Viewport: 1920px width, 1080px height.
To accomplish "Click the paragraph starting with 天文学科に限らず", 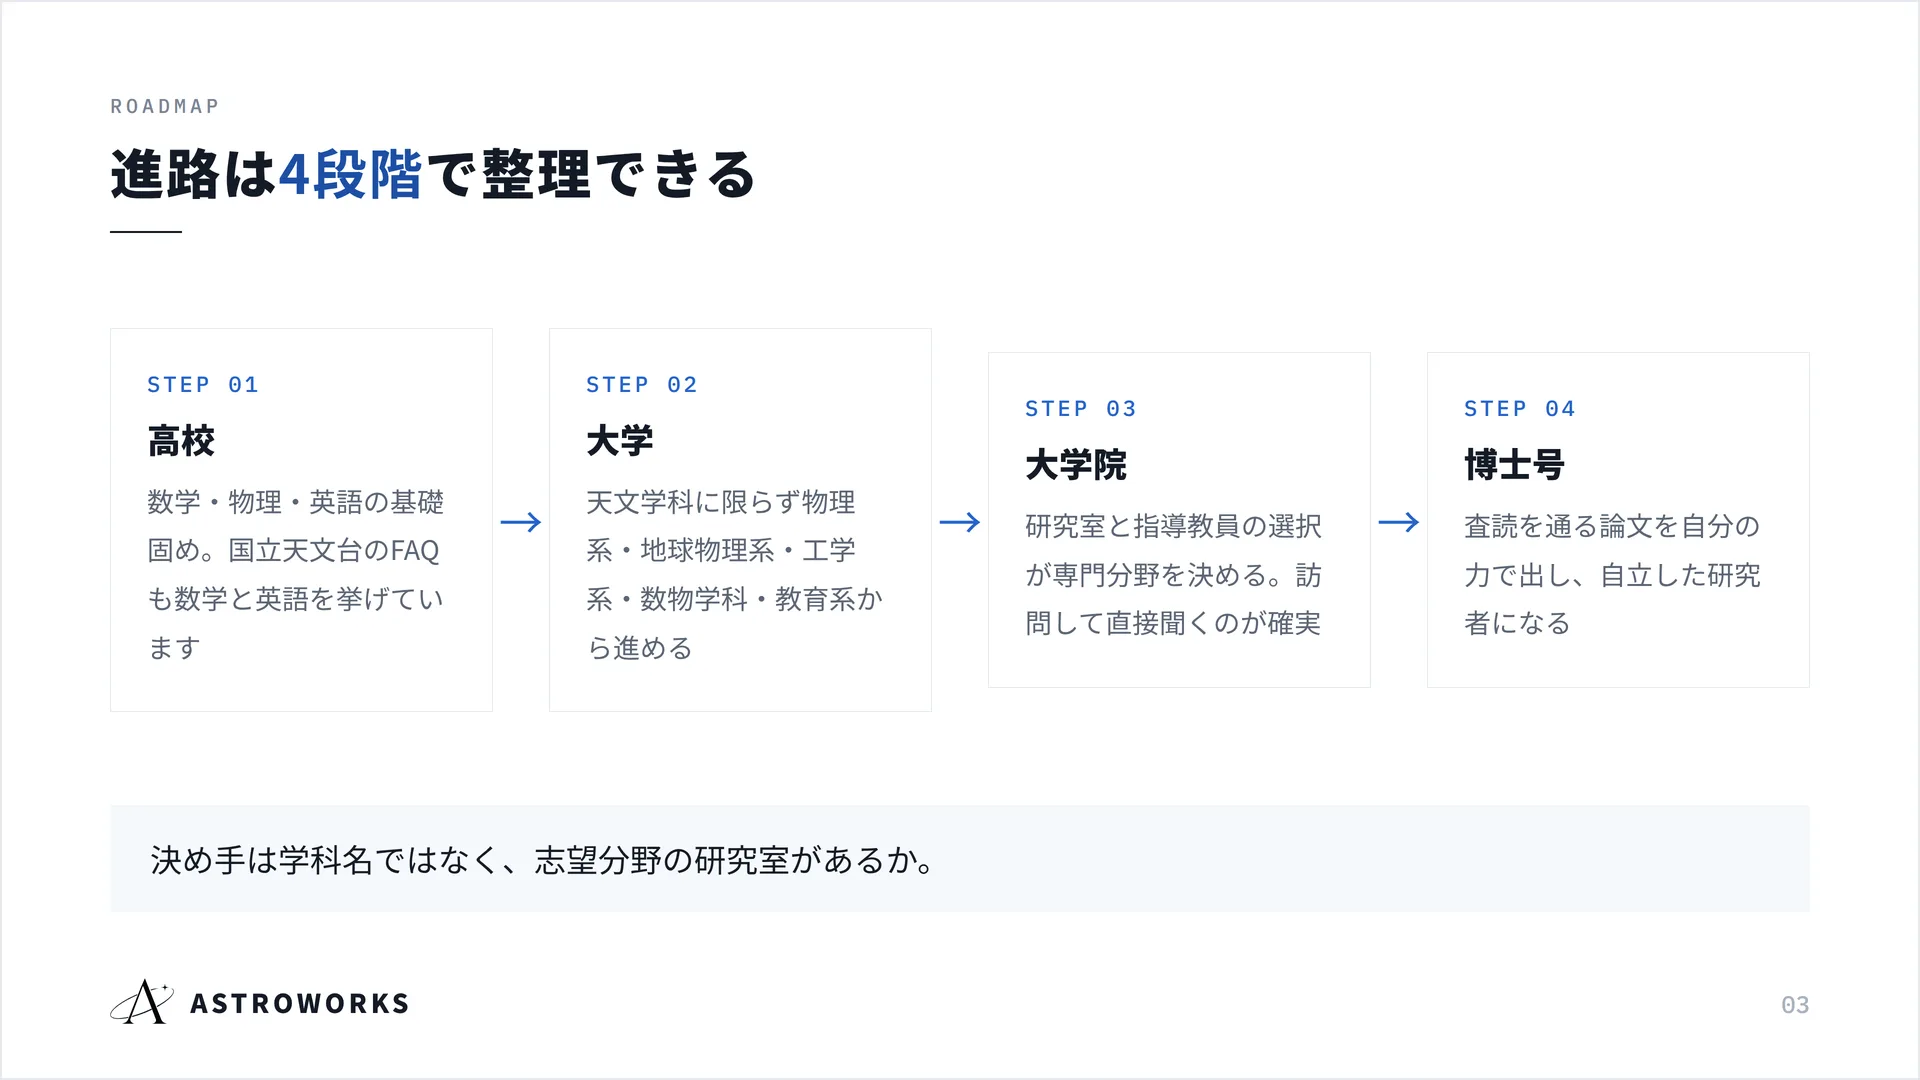I will [x=735, y=575].
